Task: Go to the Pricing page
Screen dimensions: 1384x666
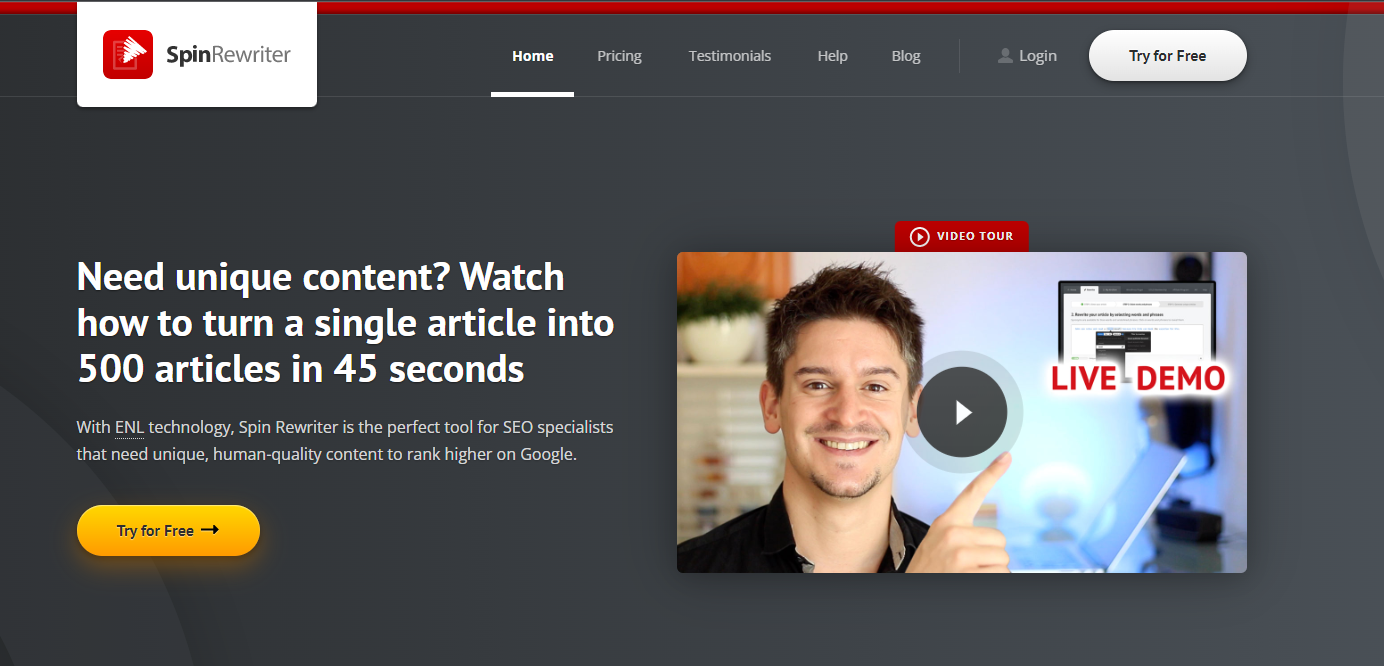Action: [x=620, y=56]
